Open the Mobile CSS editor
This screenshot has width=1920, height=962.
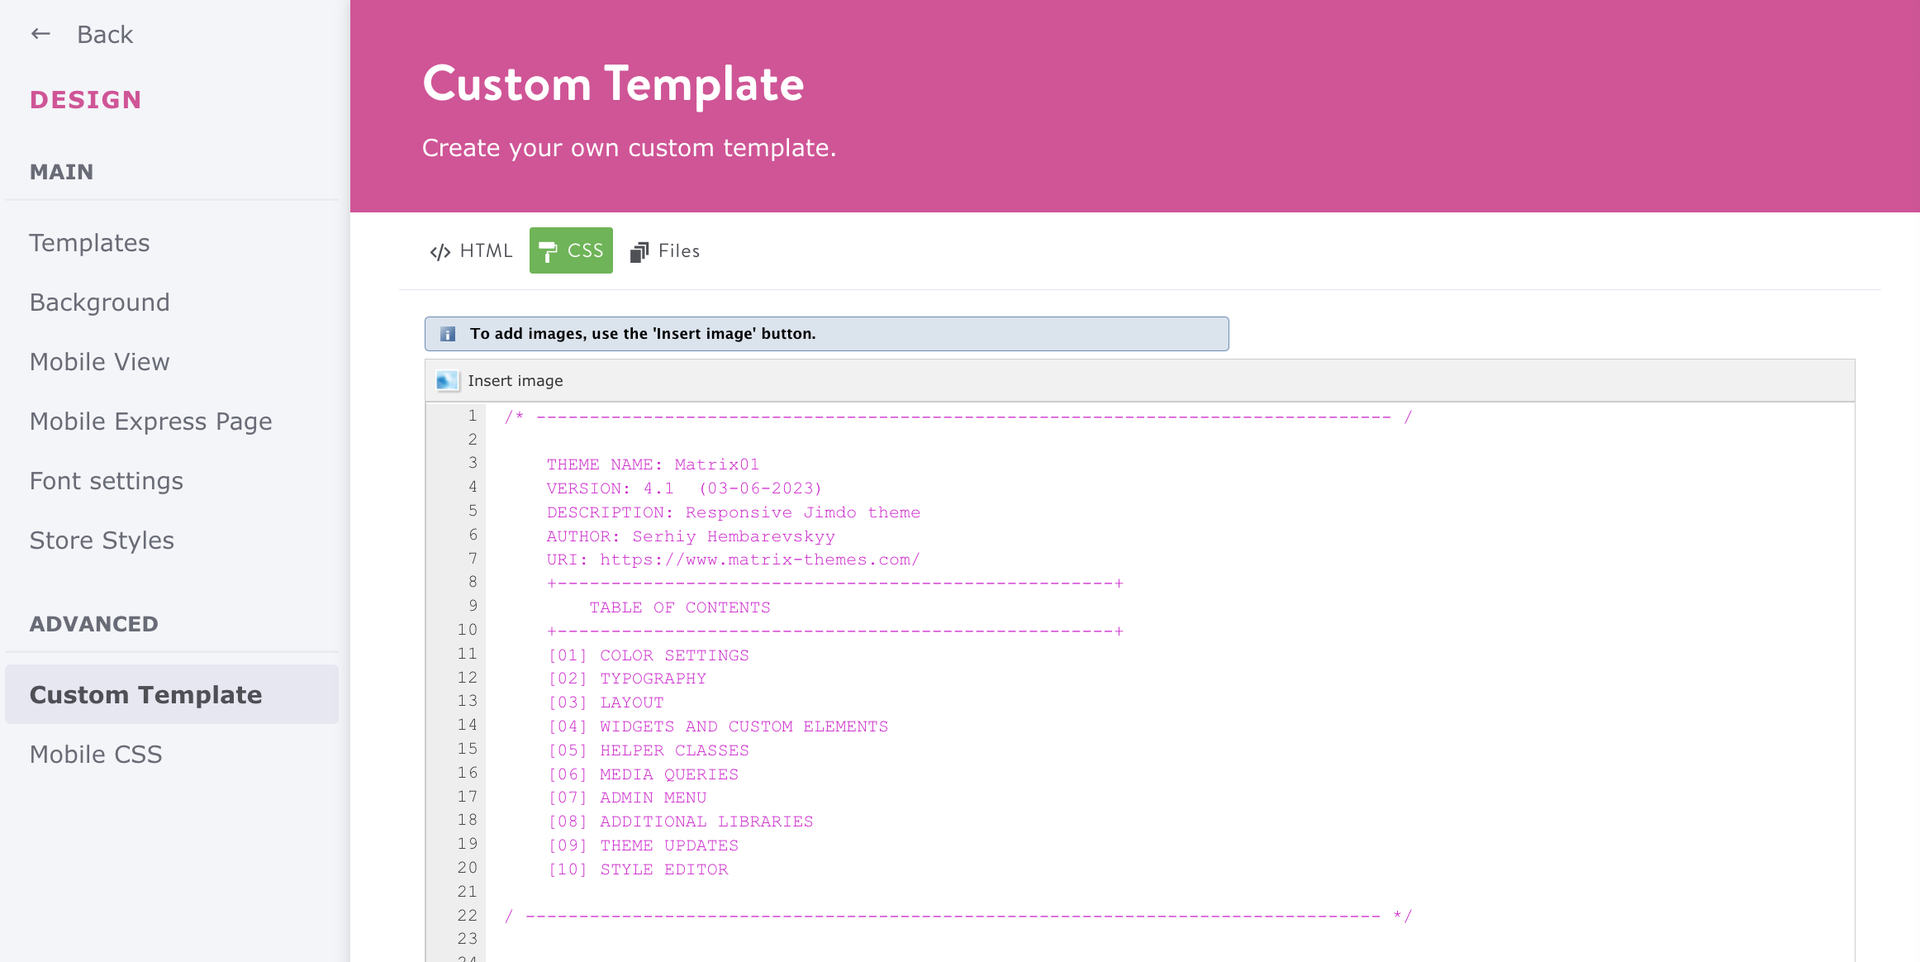[x=96, y=754]
